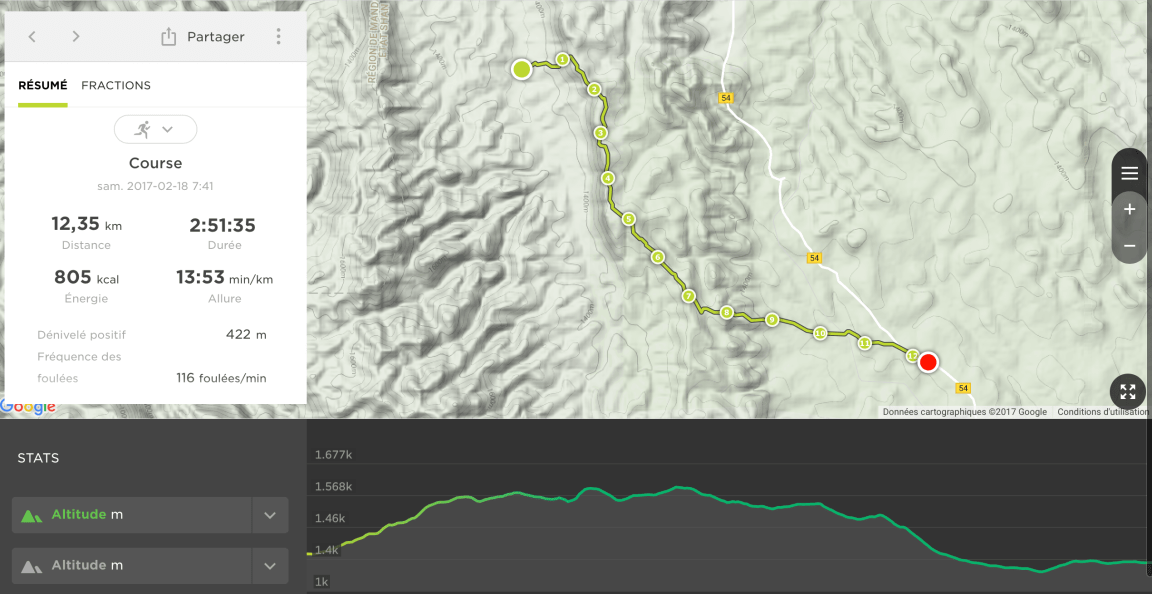This screenshot has width=1152, height=594.
Task: Go to the next activity arrow
Action: click(x=76, y=37)
